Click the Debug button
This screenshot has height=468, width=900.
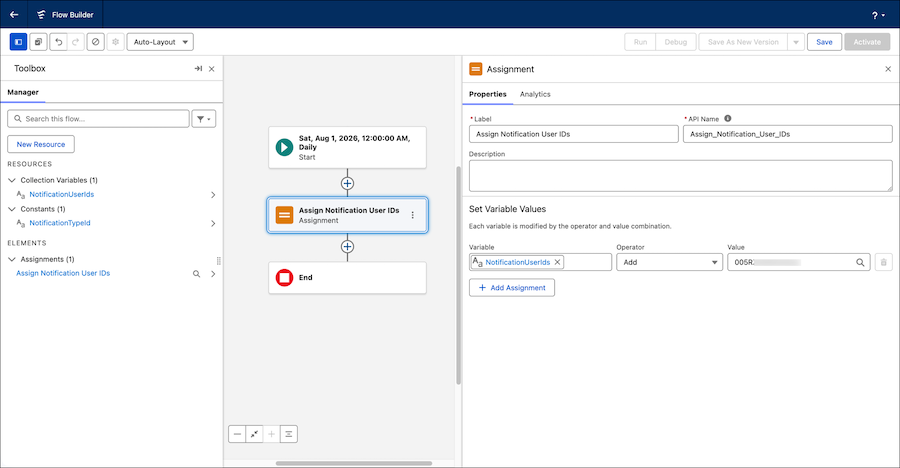(x=676, y=42)
